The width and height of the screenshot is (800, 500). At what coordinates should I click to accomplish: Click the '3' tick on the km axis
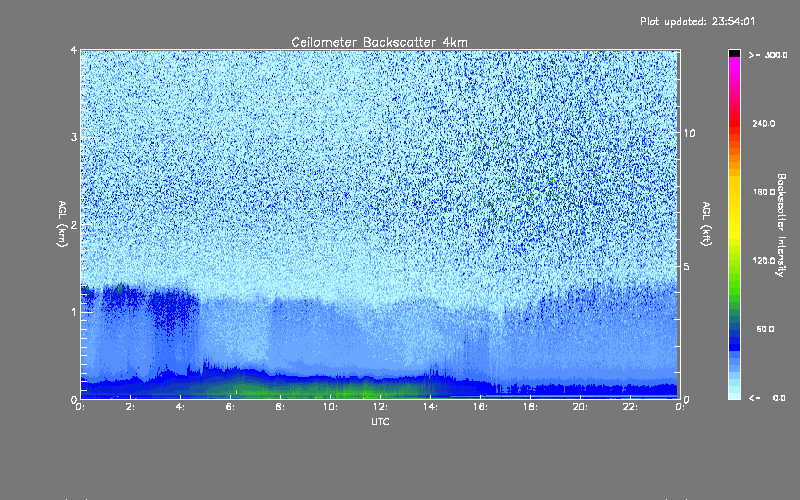tap(74, 137)
